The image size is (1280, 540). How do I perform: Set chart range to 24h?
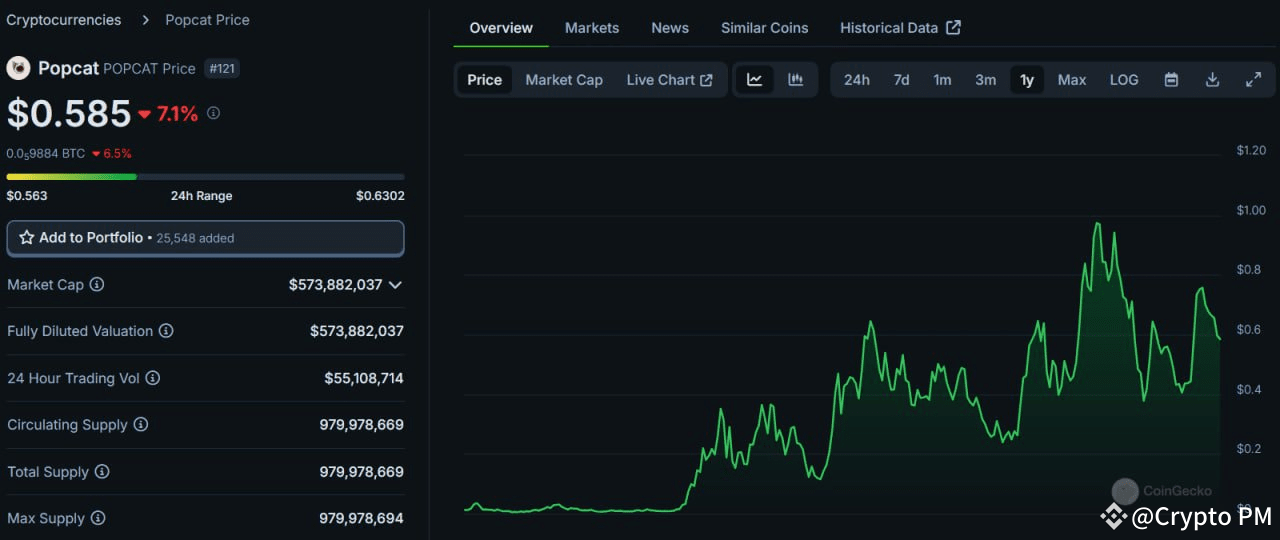point(857,80)
